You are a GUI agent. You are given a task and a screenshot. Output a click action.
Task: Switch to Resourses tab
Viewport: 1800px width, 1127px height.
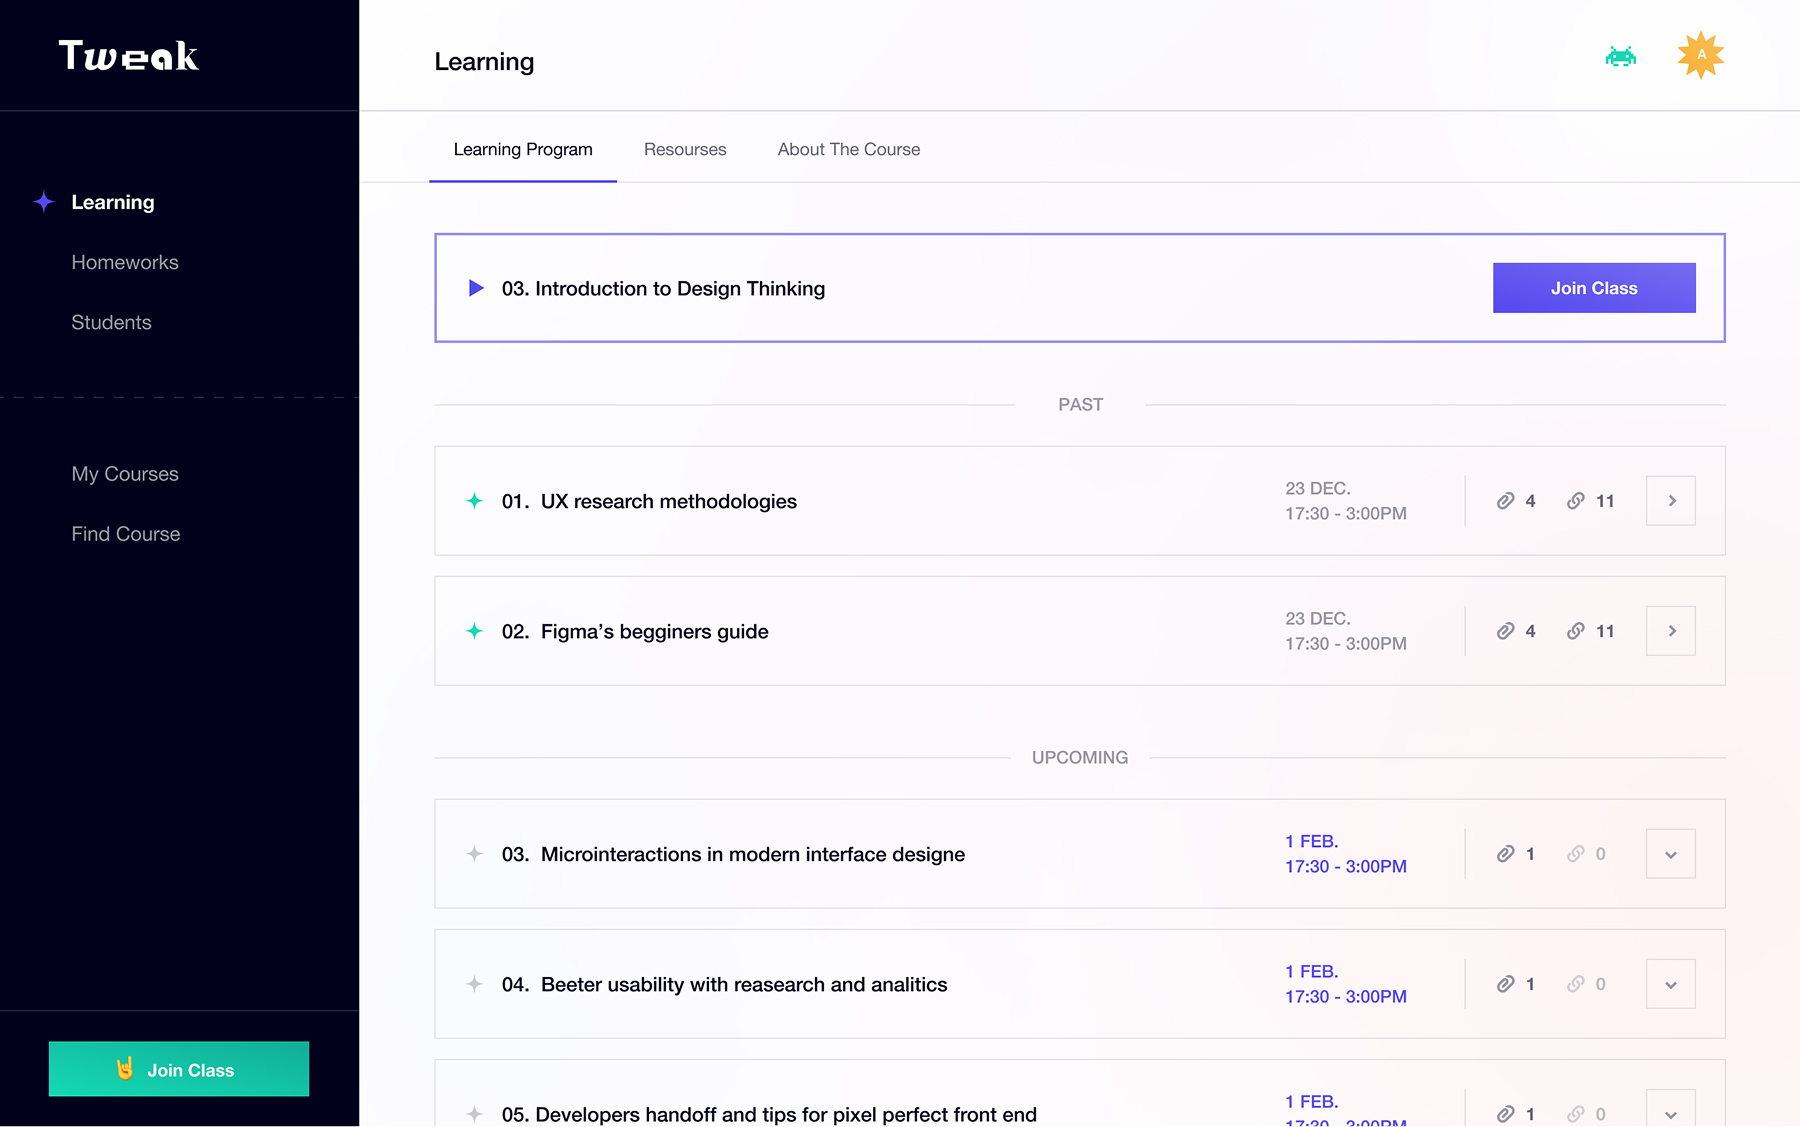(685, 150)
